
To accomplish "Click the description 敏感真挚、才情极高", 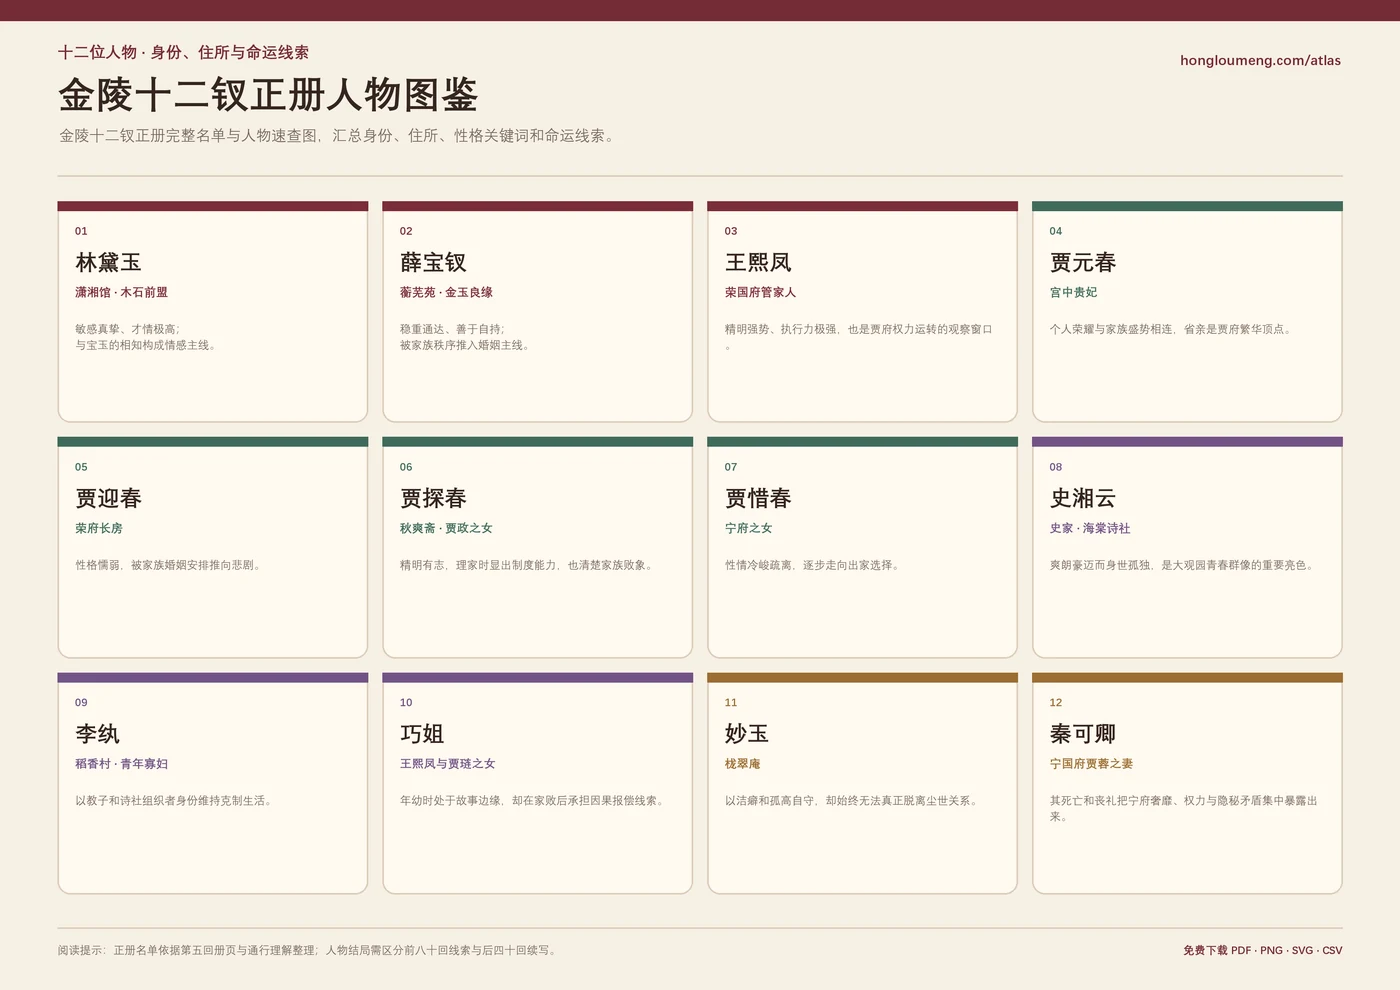I will tap(127, 329).
